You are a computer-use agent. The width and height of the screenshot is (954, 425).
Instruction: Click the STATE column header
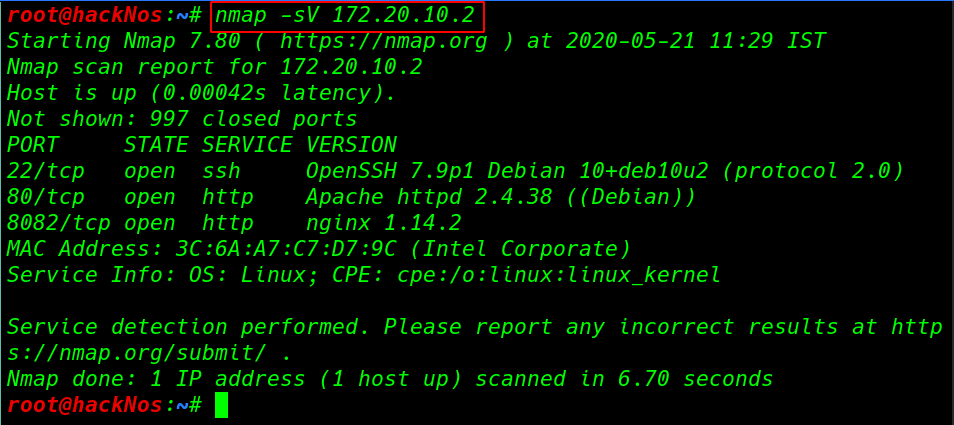point(156,145)
